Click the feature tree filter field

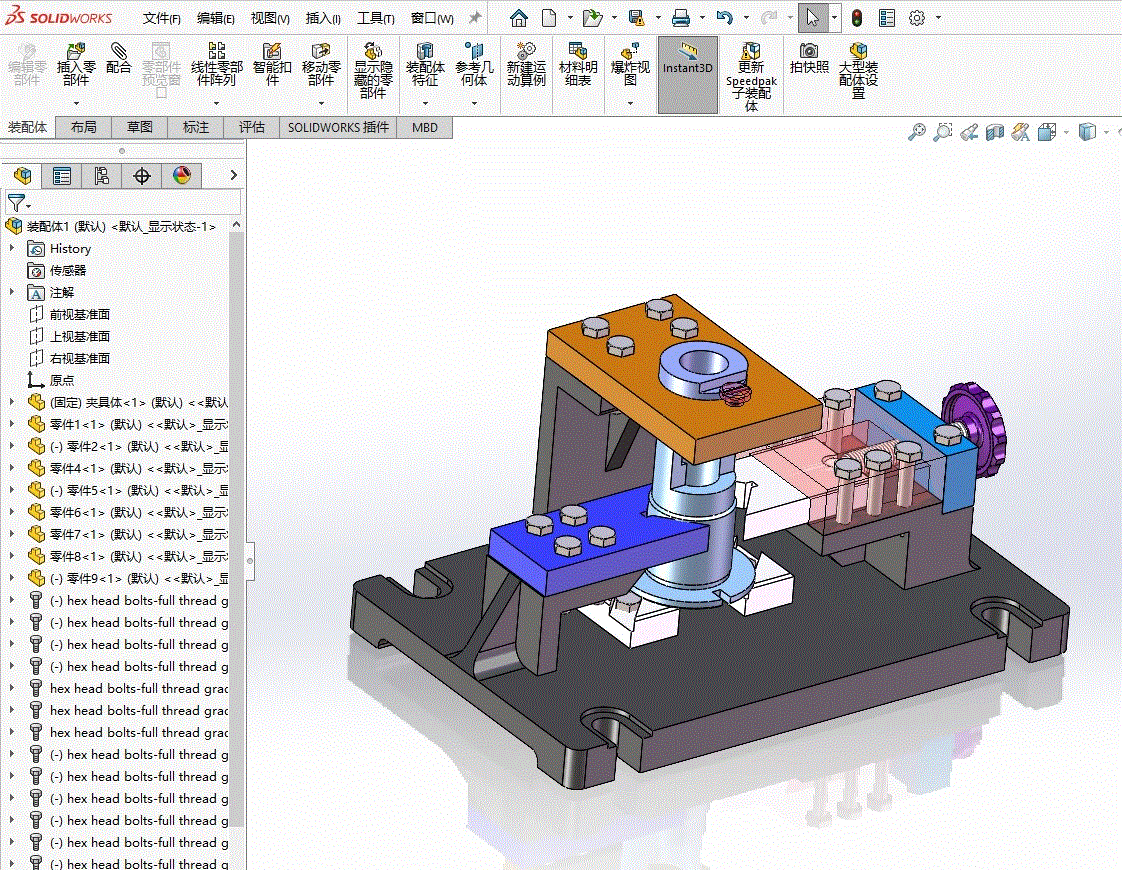122,203
